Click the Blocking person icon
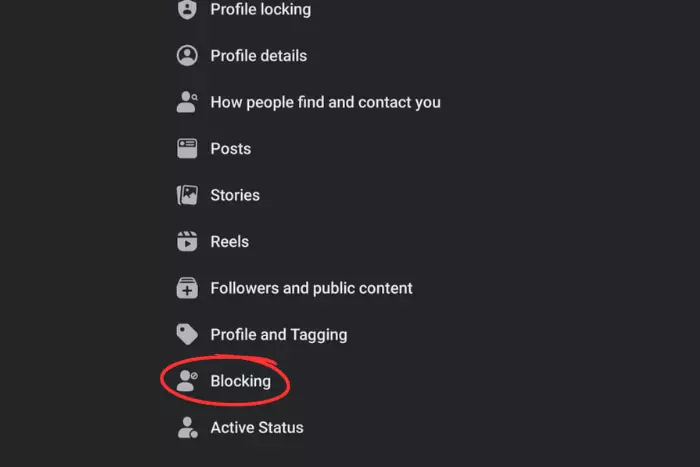 tap(187, 381)
